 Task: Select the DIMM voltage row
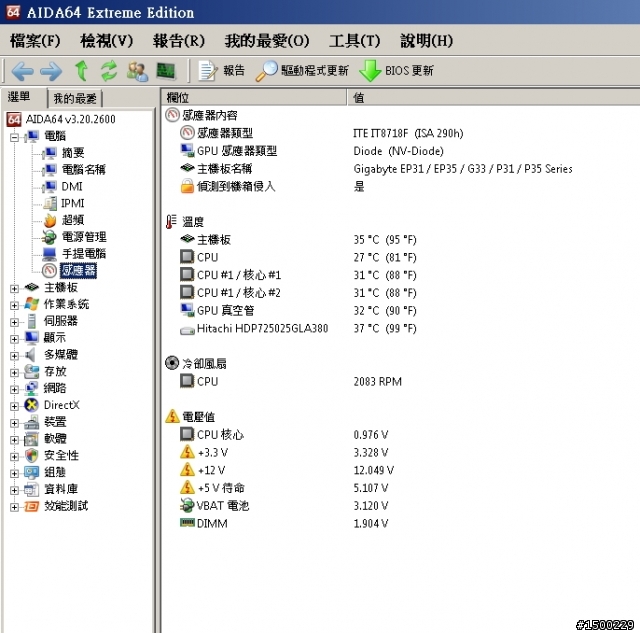click(284, 524)
